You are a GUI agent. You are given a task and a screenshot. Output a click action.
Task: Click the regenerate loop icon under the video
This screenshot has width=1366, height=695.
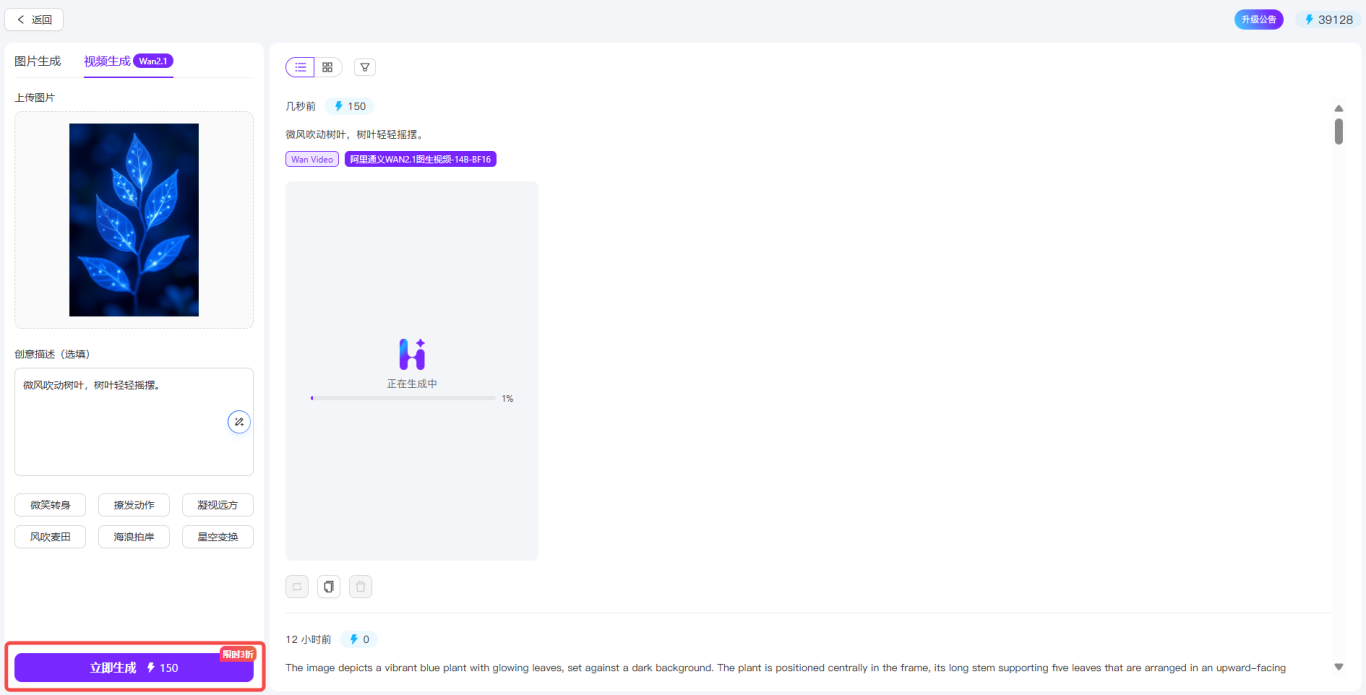[x=297, y=586]
